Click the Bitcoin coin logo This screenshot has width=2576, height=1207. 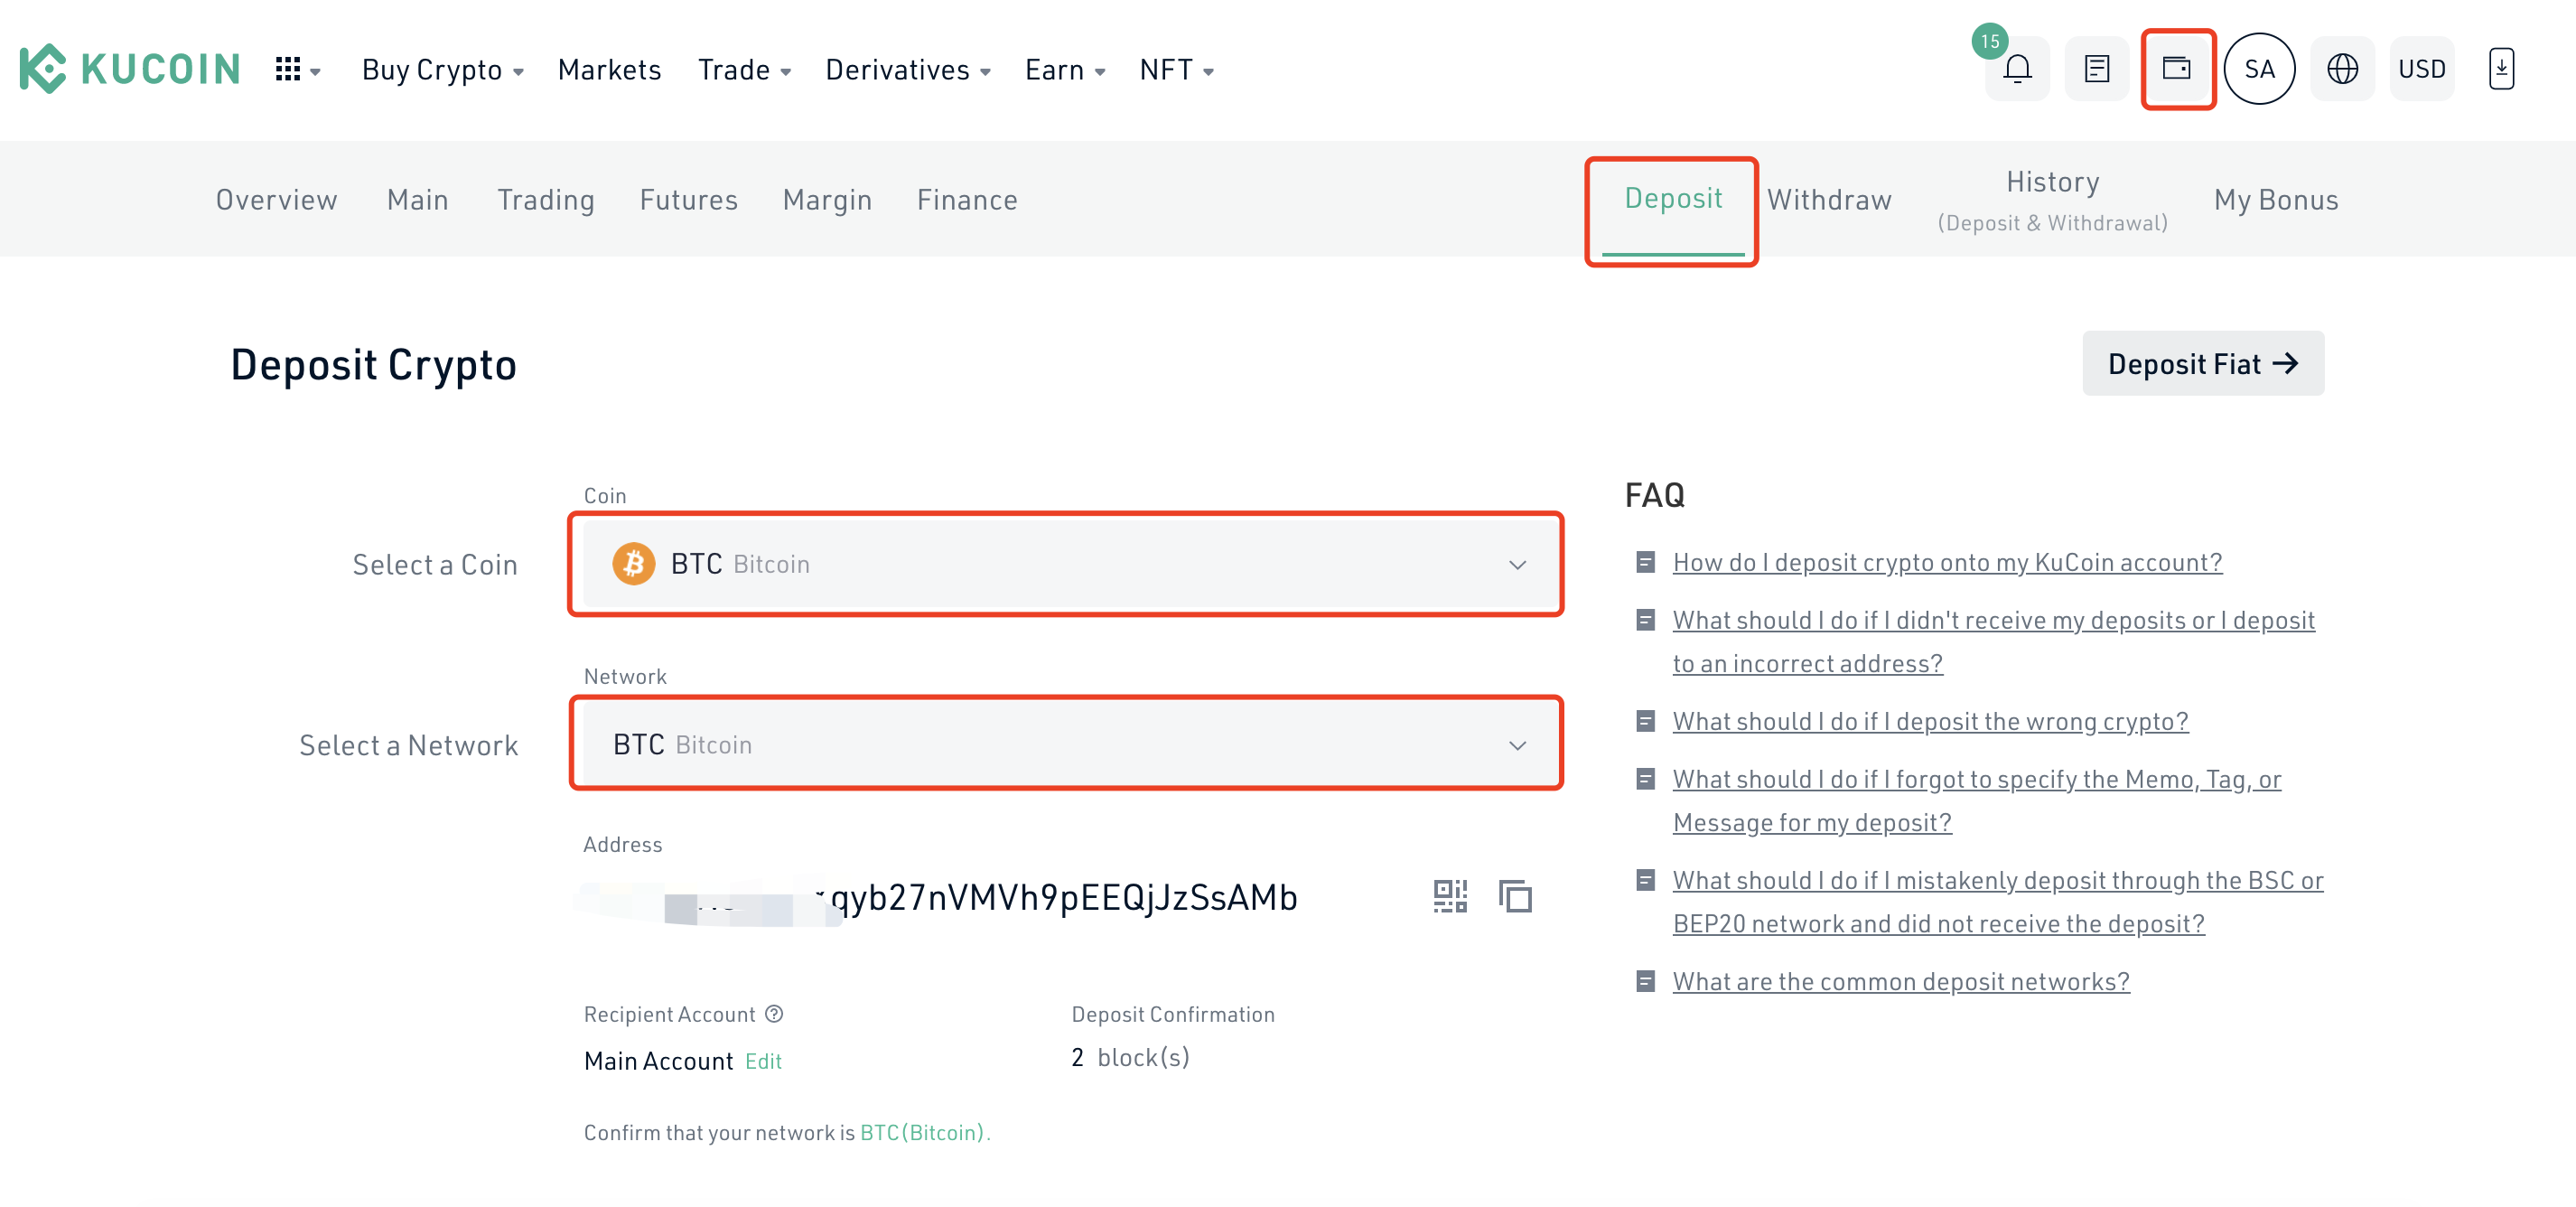point(633,563)
